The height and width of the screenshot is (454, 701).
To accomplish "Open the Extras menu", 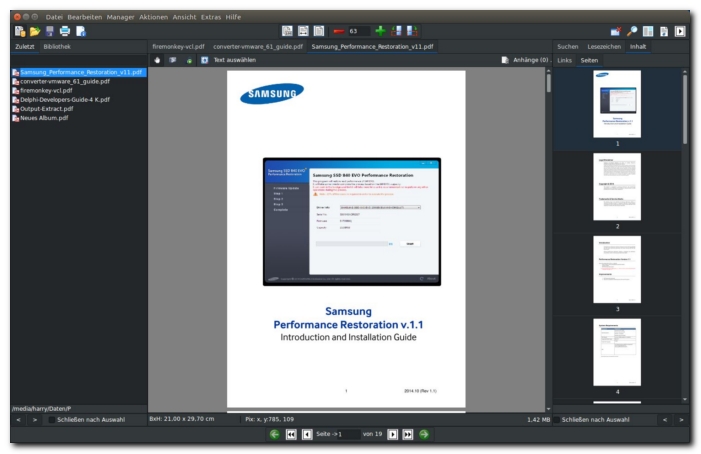I will tap(211, 17).
